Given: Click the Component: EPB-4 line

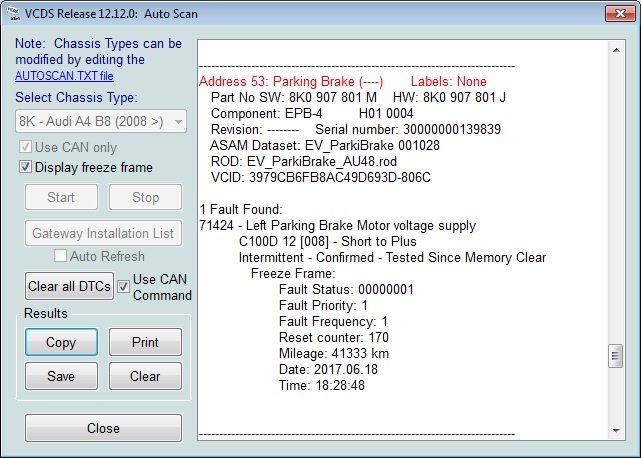Looking at the screenshot, I should [312, 113].
